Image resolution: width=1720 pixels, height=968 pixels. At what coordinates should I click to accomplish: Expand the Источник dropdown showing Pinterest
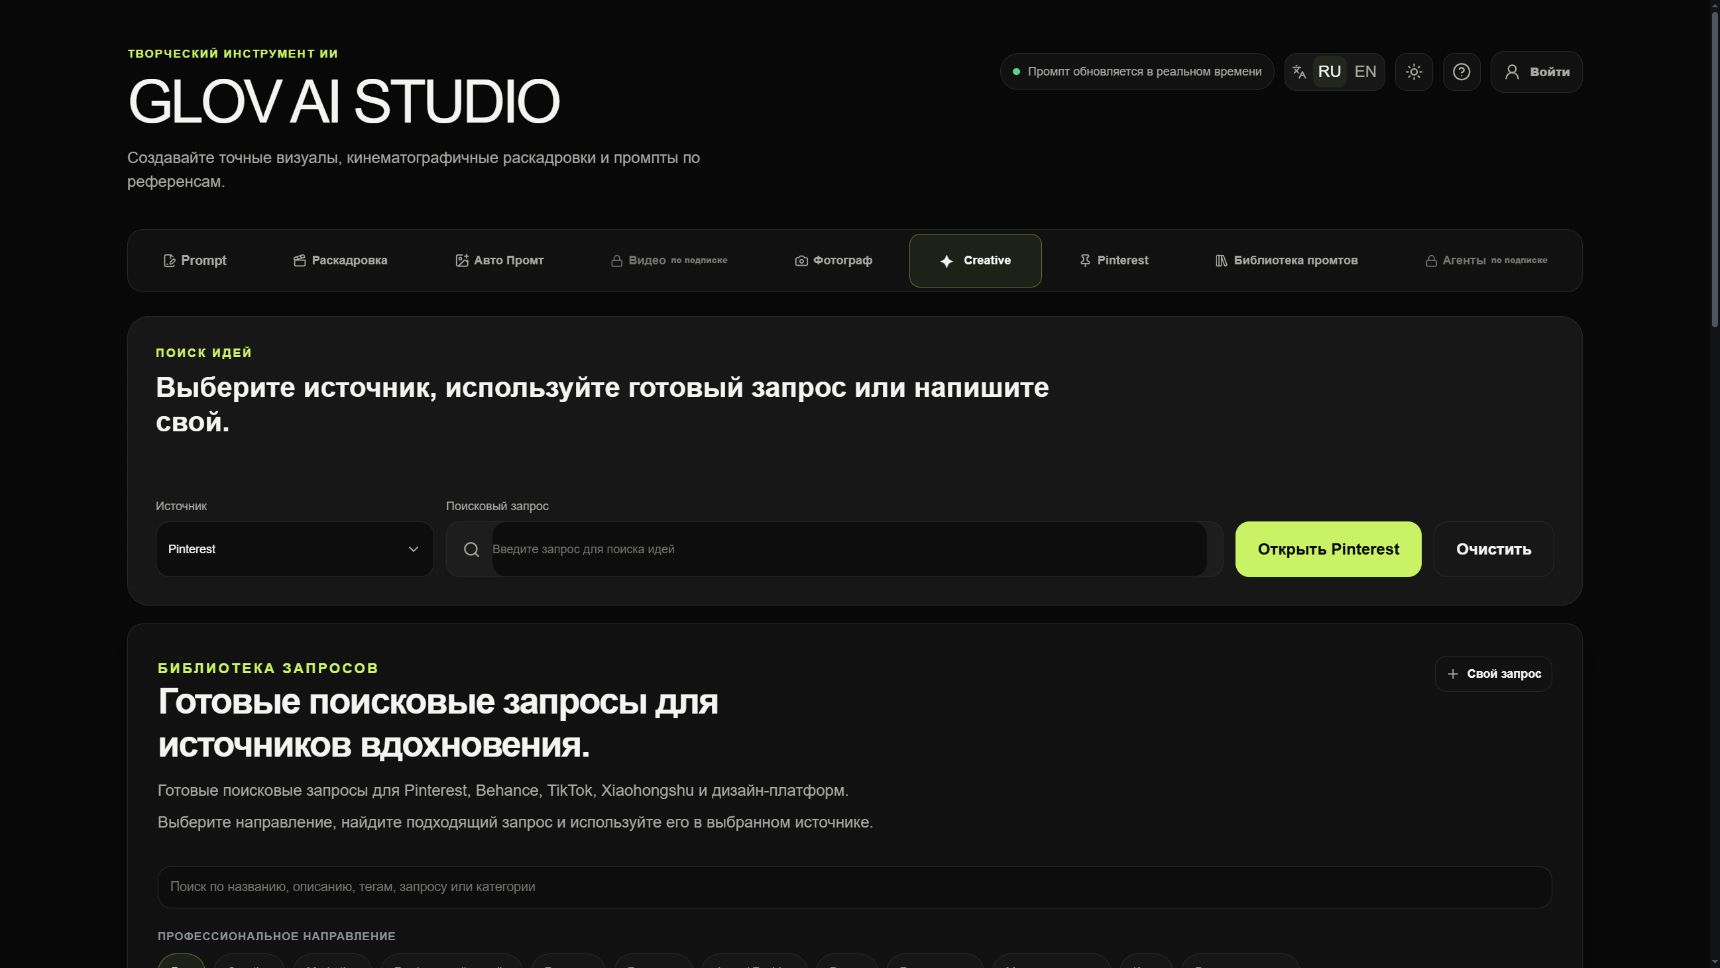coord(294,549)
